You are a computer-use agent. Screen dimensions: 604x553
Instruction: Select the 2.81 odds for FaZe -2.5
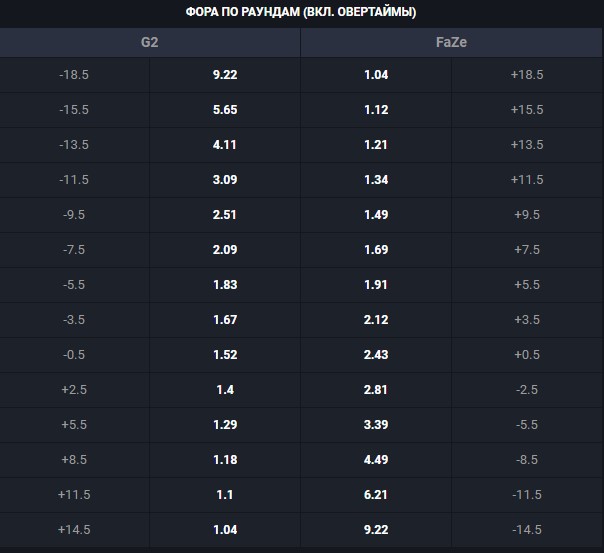click(376, 390)
